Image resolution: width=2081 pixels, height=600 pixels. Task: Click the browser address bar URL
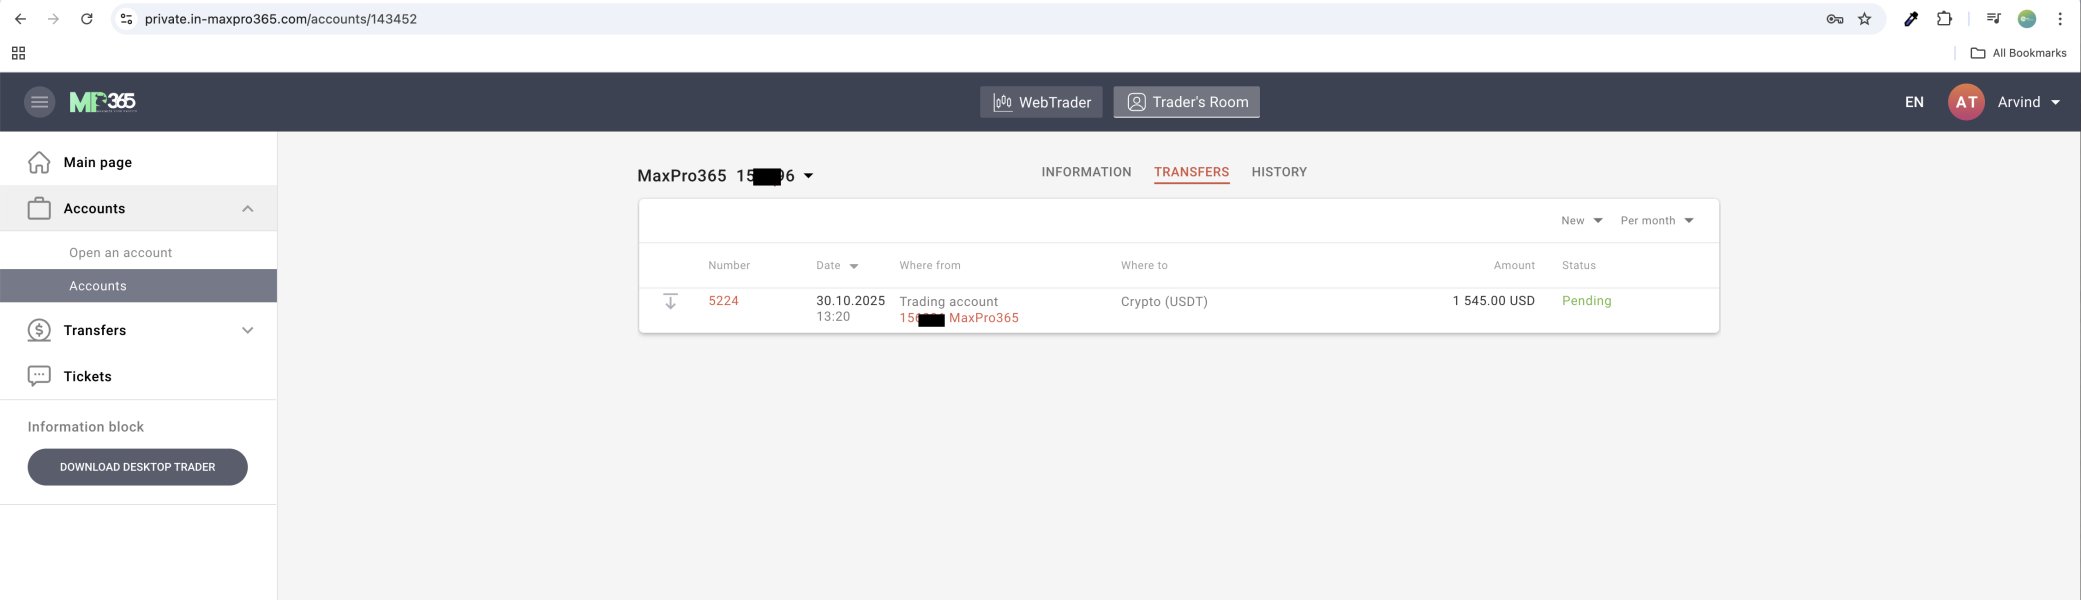[x=281, y=19]
